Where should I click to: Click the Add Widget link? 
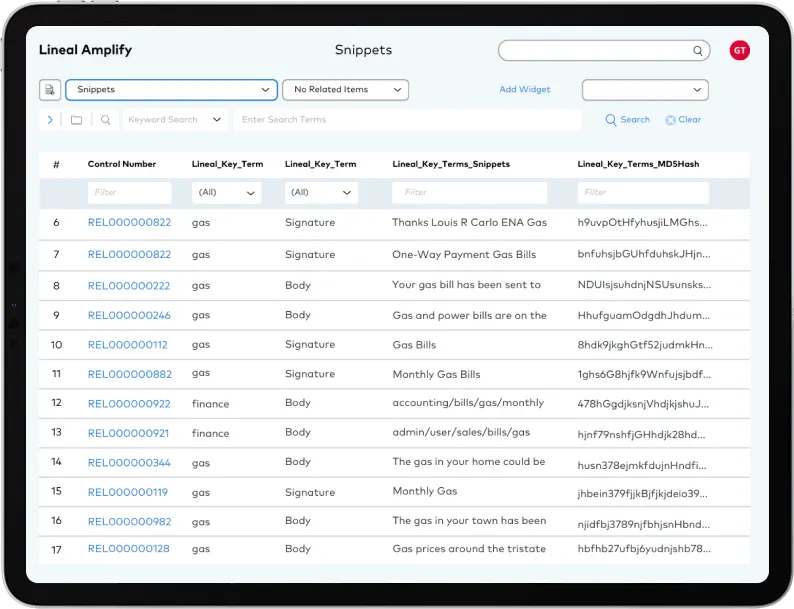click(525, 90)
